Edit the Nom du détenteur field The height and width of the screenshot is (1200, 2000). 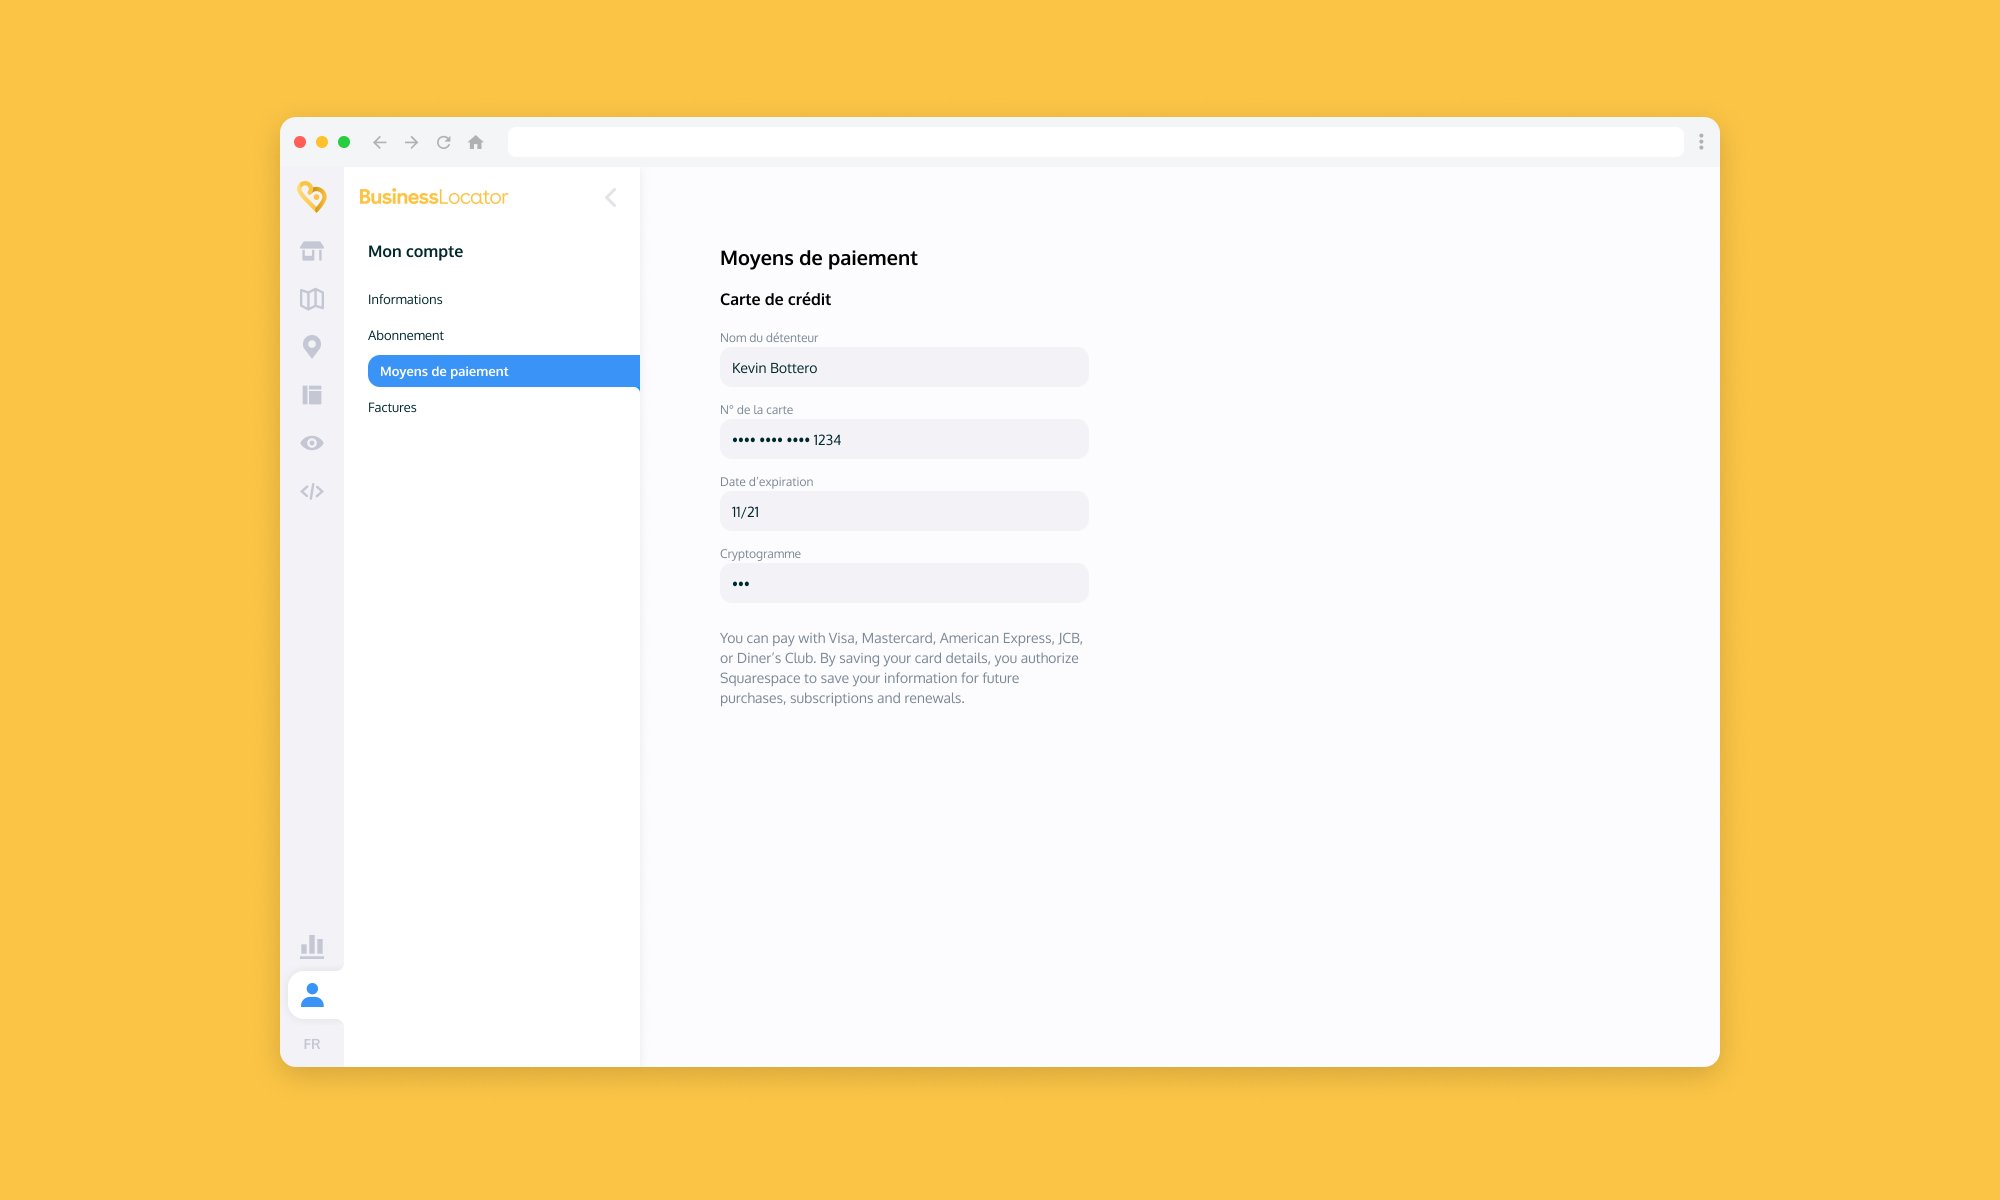coord(904,367)
